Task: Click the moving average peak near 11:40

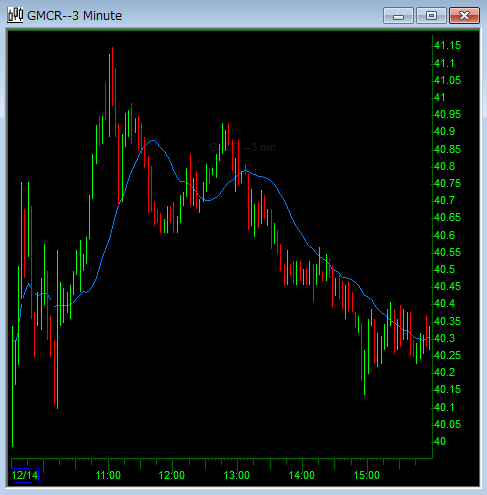Action: pyautogui.click(x=153, y=140)
